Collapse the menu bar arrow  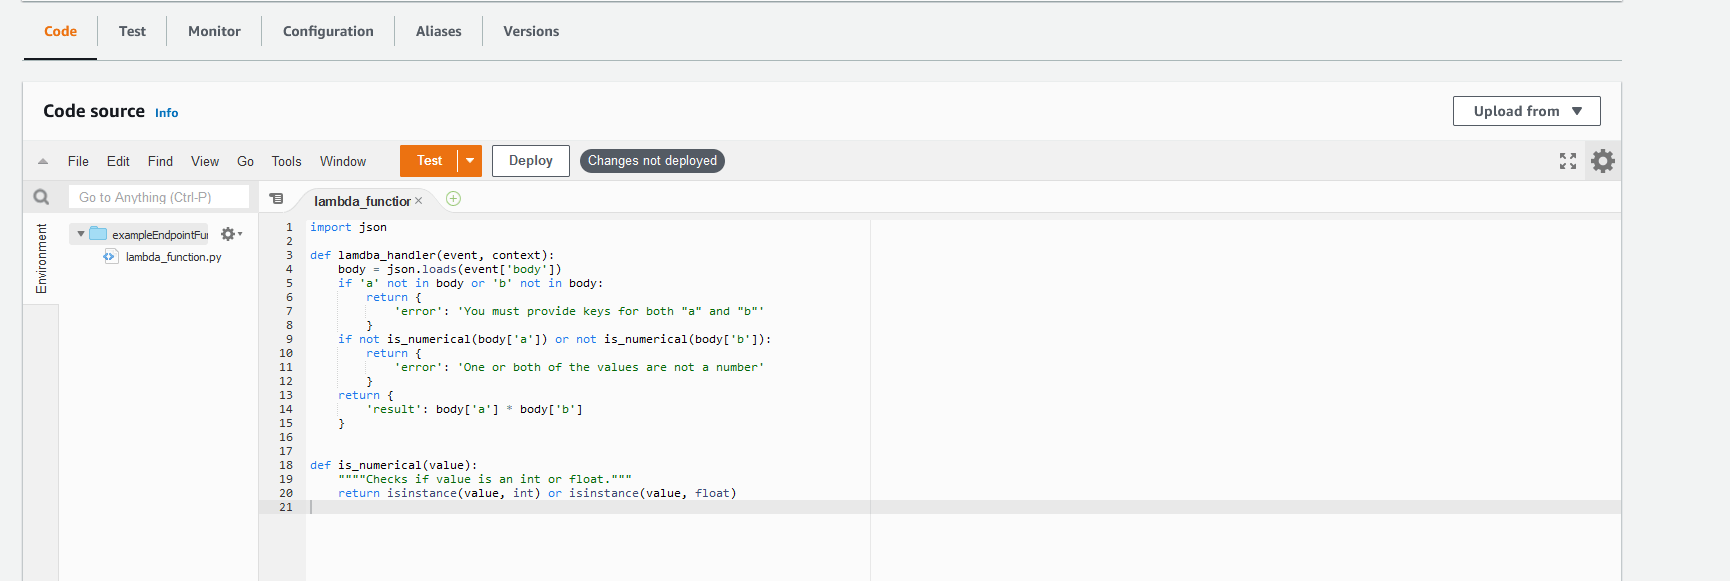click(x=43, y=161)
